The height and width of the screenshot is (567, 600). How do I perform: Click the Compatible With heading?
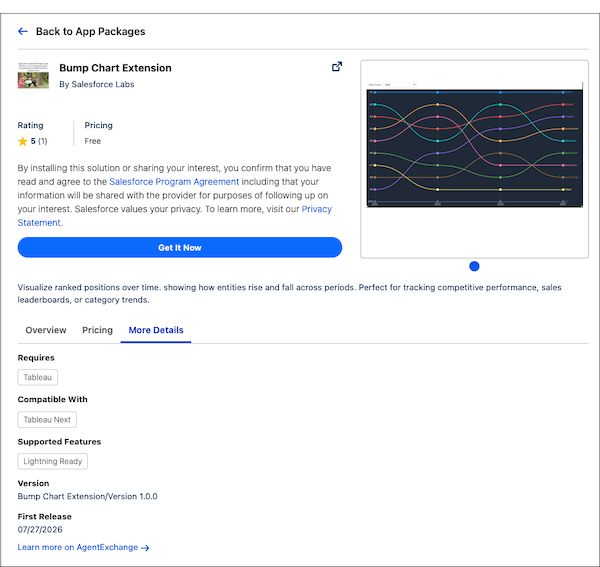click(x=52, y=399)
